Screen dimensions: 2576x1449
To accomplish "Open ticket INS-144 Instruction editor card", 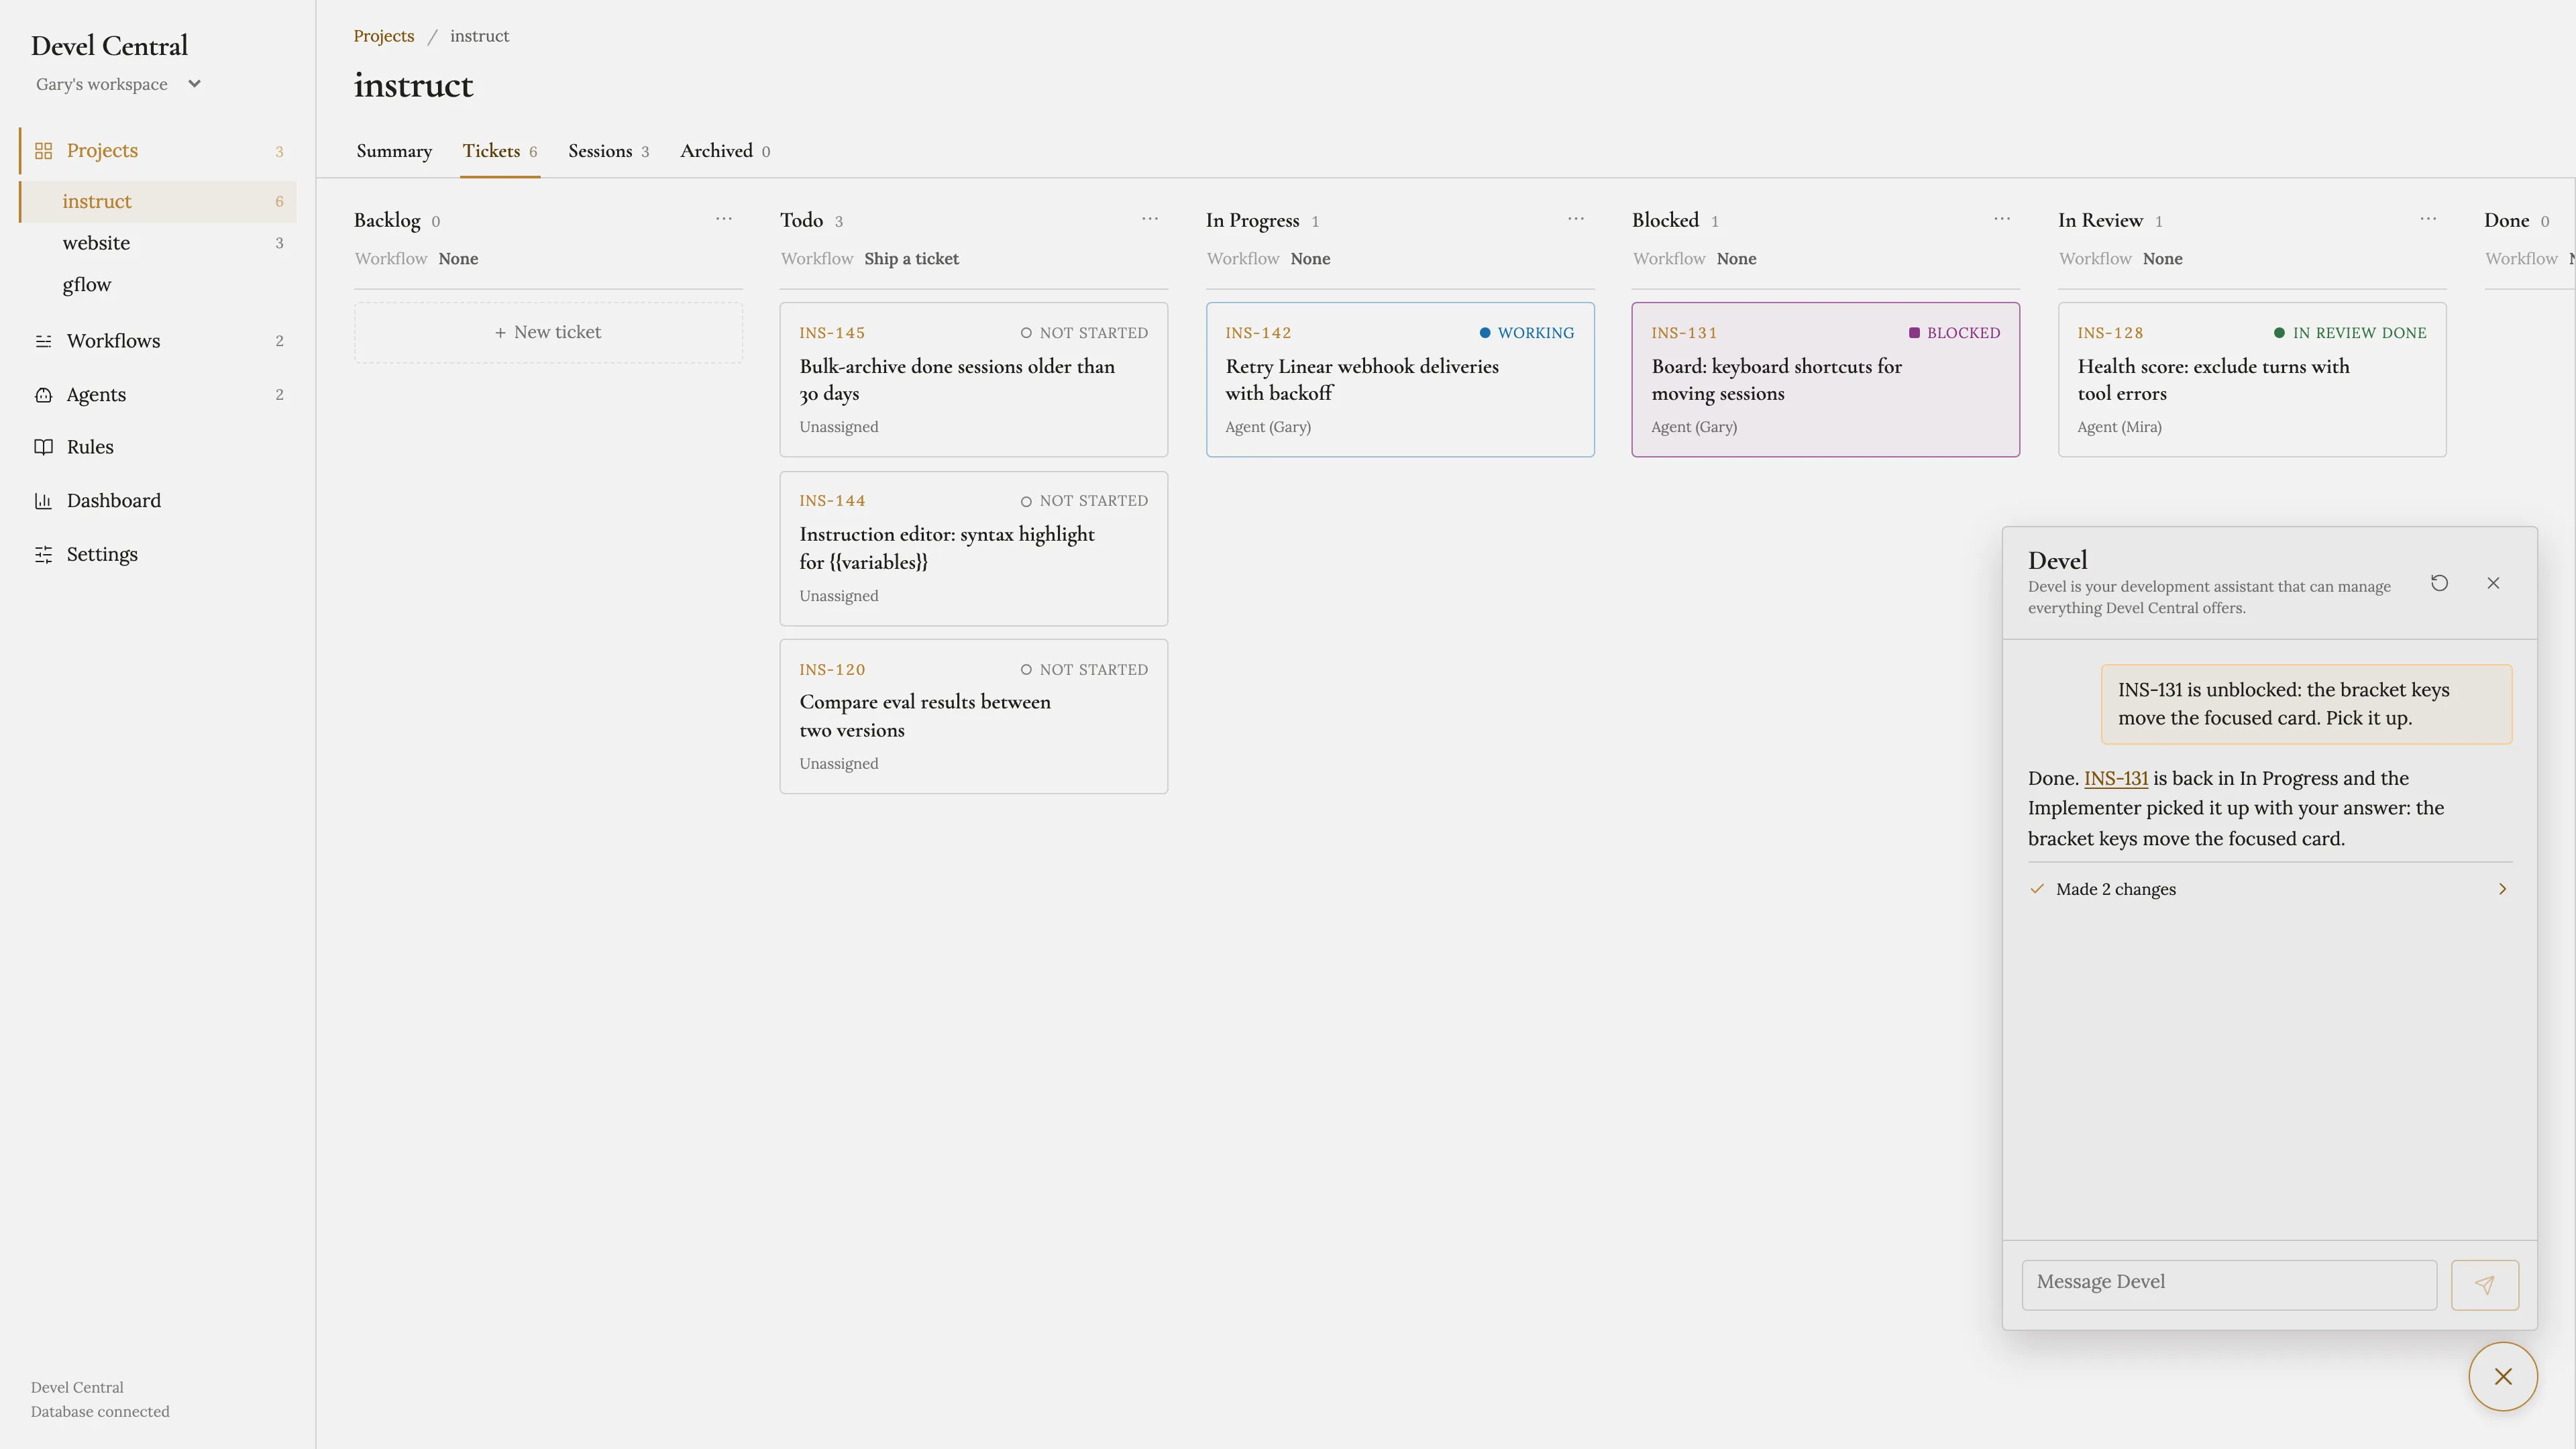I will (x=973, y=548).
